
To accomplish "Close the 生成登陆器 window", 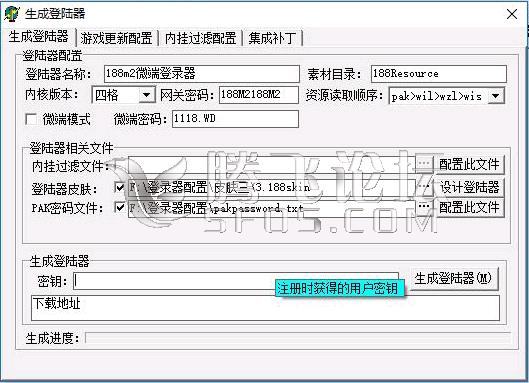I will click(512, 14).
